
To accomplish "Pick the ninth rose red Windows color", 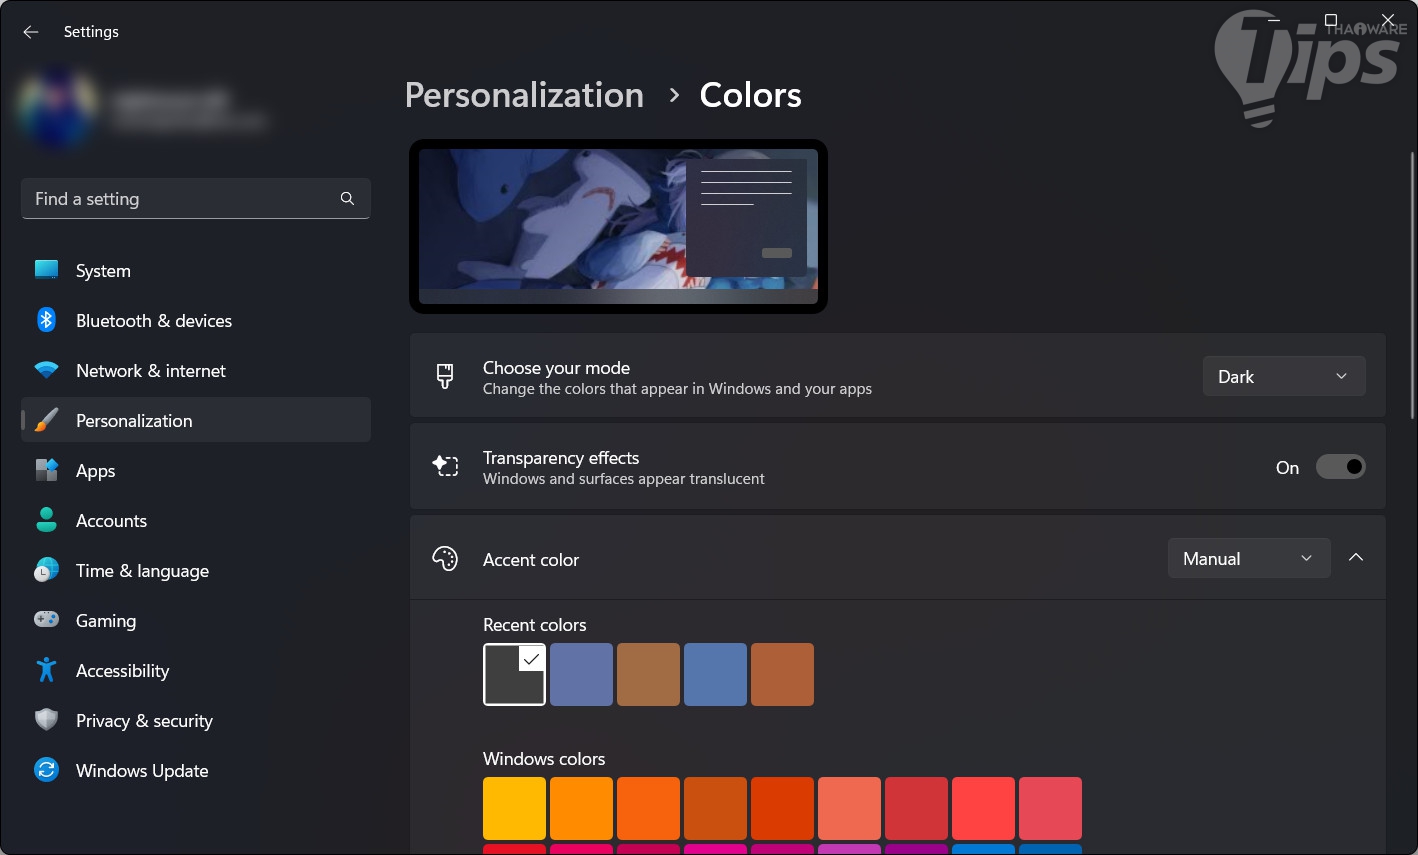I will [x=1050, y=808].
